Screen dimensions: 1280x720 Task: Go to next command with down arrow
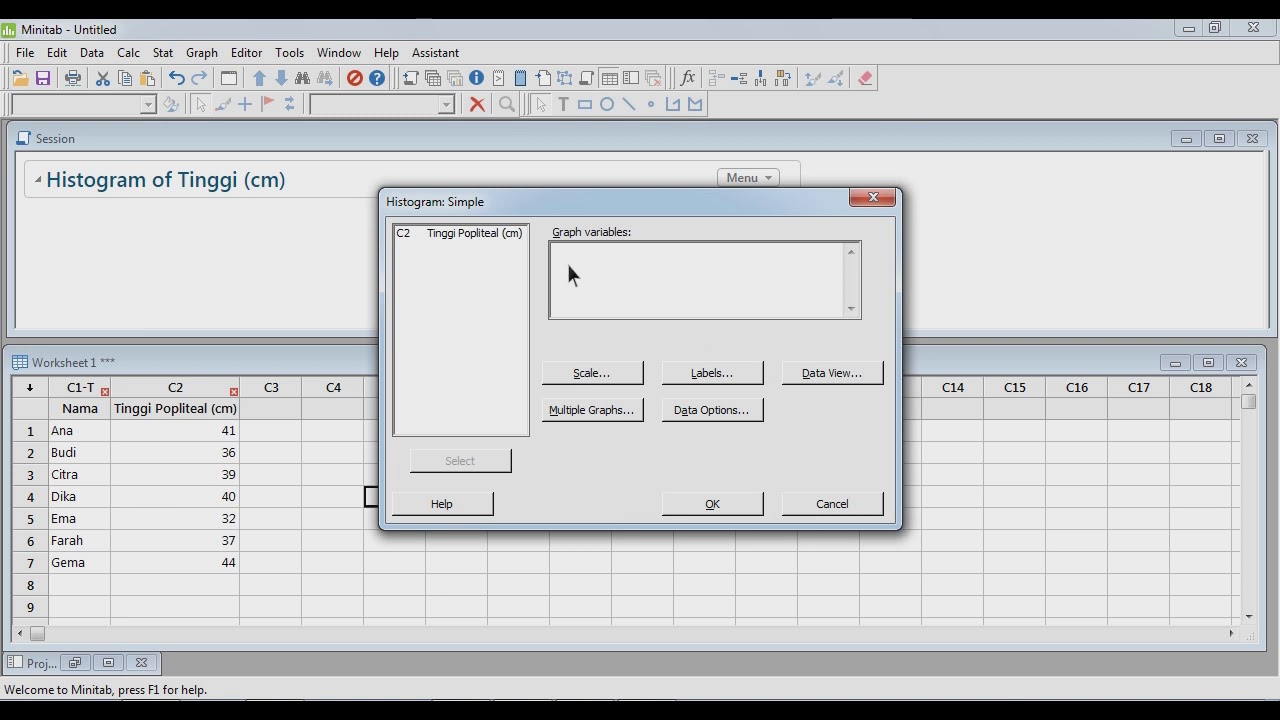click(x=281, y=78)
